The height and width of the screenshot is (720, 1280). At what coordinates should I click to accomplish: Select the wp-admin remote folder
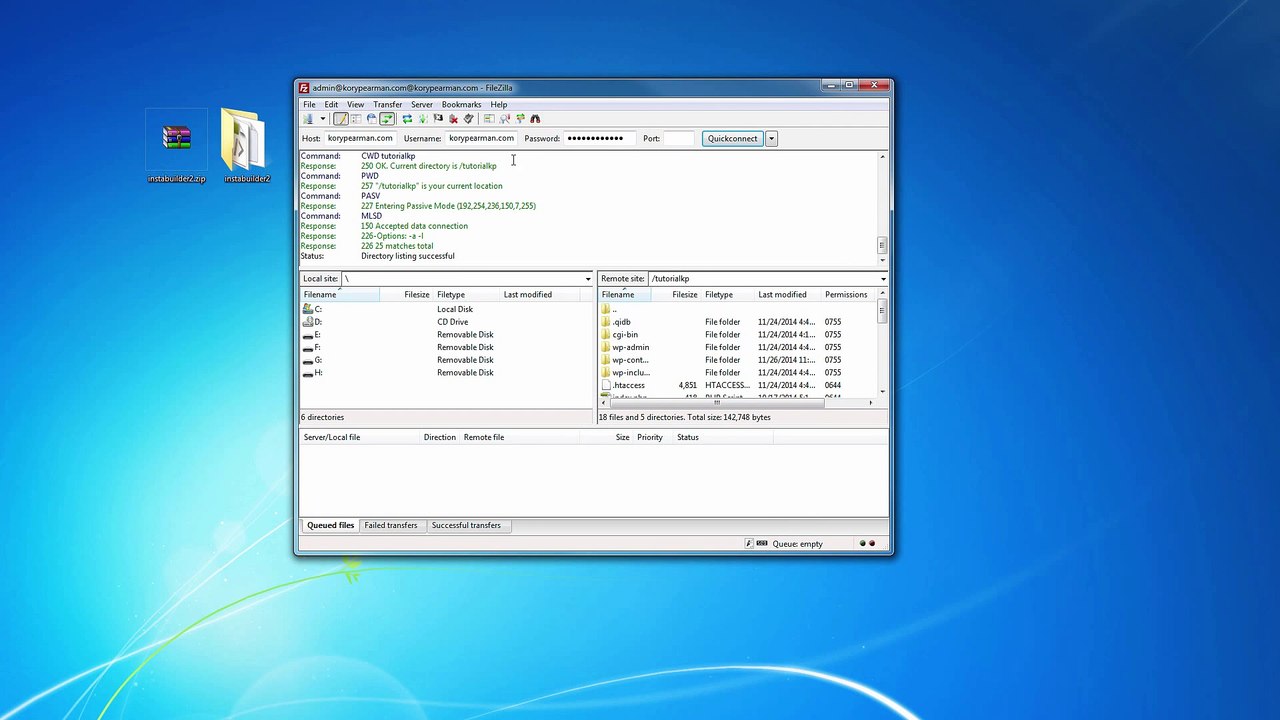click(737, 348)
